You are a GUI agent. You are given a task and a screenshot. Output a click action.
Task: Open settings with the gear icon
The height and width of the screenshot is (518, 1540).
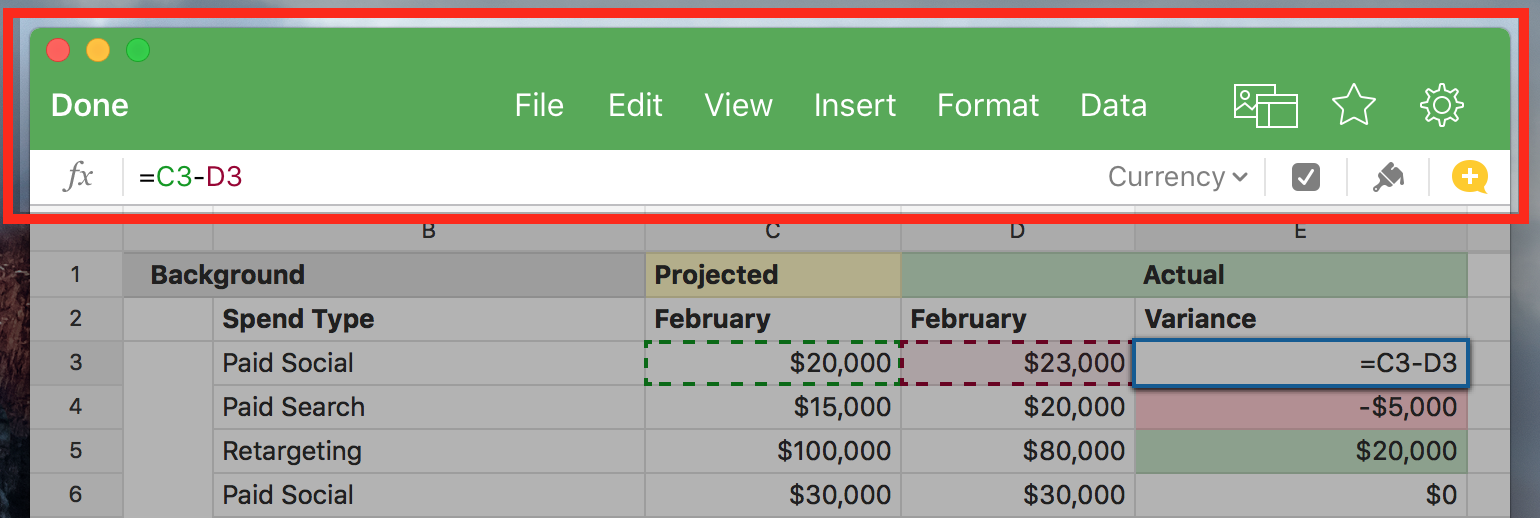(1441, 105)
